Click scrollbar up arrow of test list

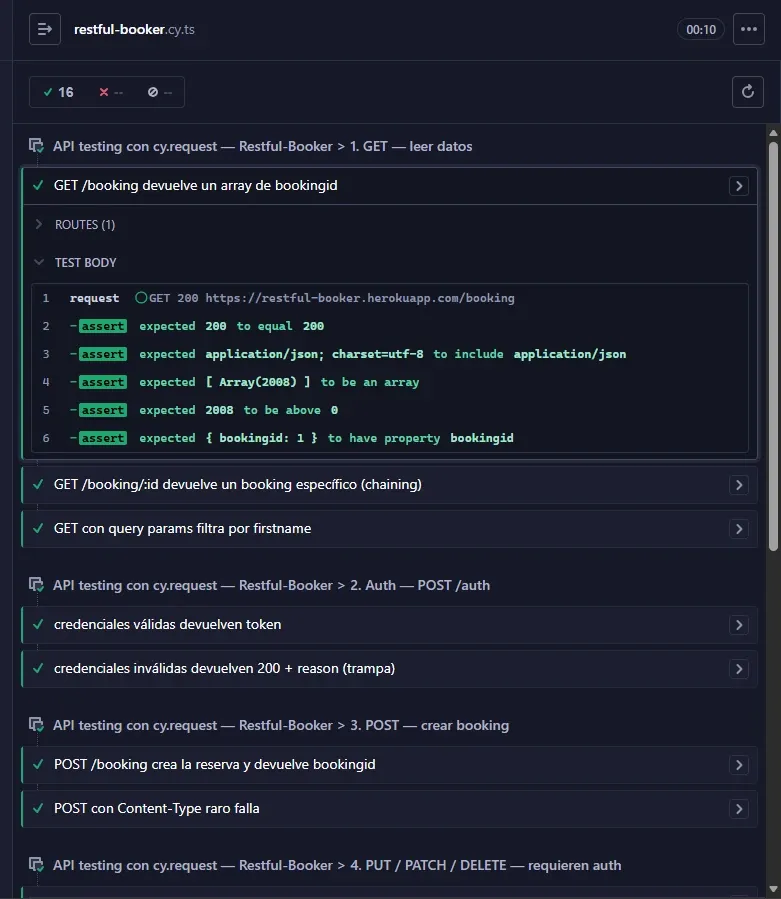point(773,133)
